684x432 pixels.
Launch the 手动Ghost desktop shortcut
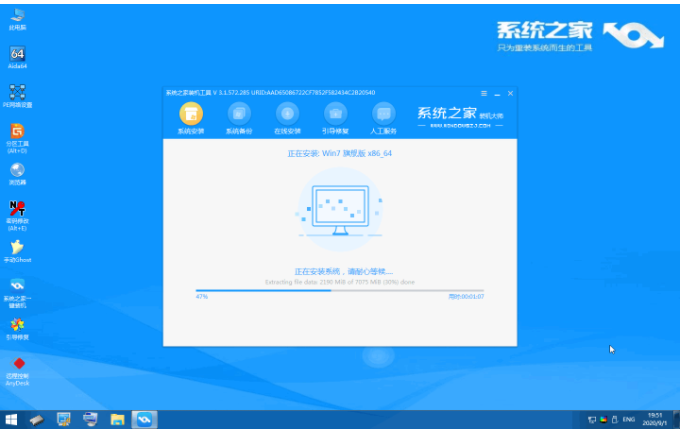point(18,248)
